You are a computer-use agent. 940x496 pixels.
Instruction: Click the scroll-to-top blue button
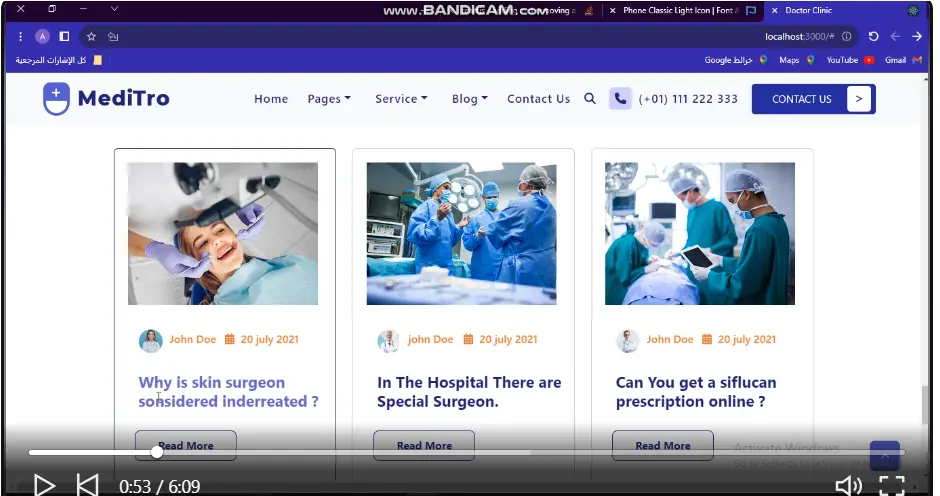click(x=885, y=456)
